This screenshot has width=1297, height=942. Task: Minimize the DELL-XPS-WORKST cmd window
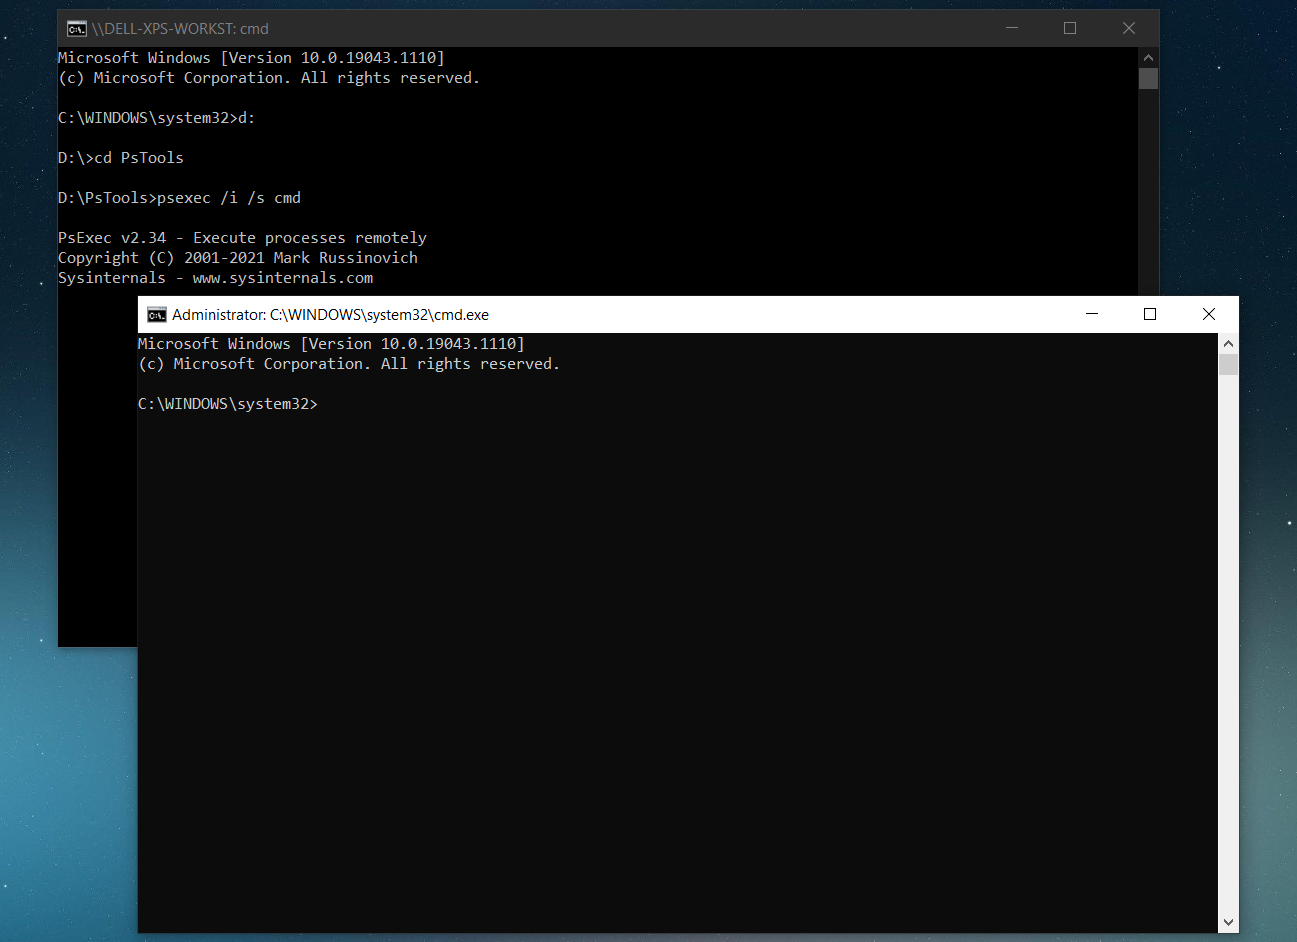click(1012, 28)
